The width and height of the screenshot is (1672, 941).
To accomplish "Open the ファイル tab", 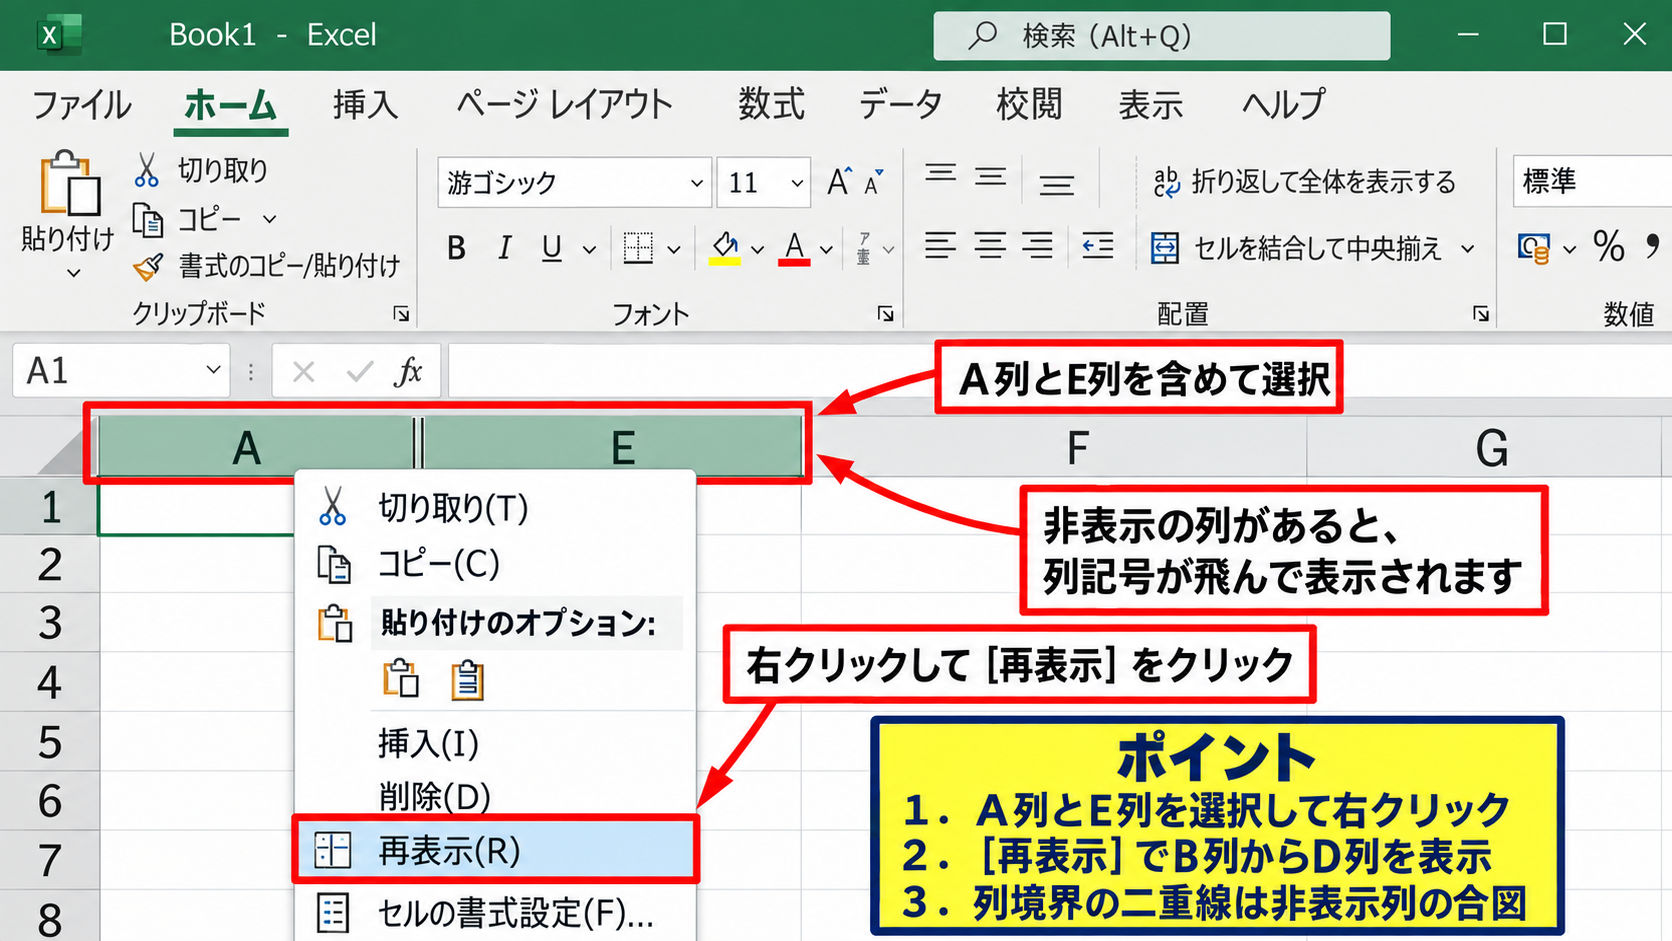I will click(82, 104).
